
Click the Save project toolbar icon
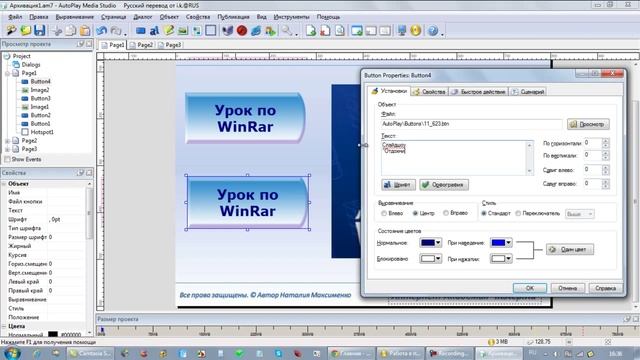39,31
